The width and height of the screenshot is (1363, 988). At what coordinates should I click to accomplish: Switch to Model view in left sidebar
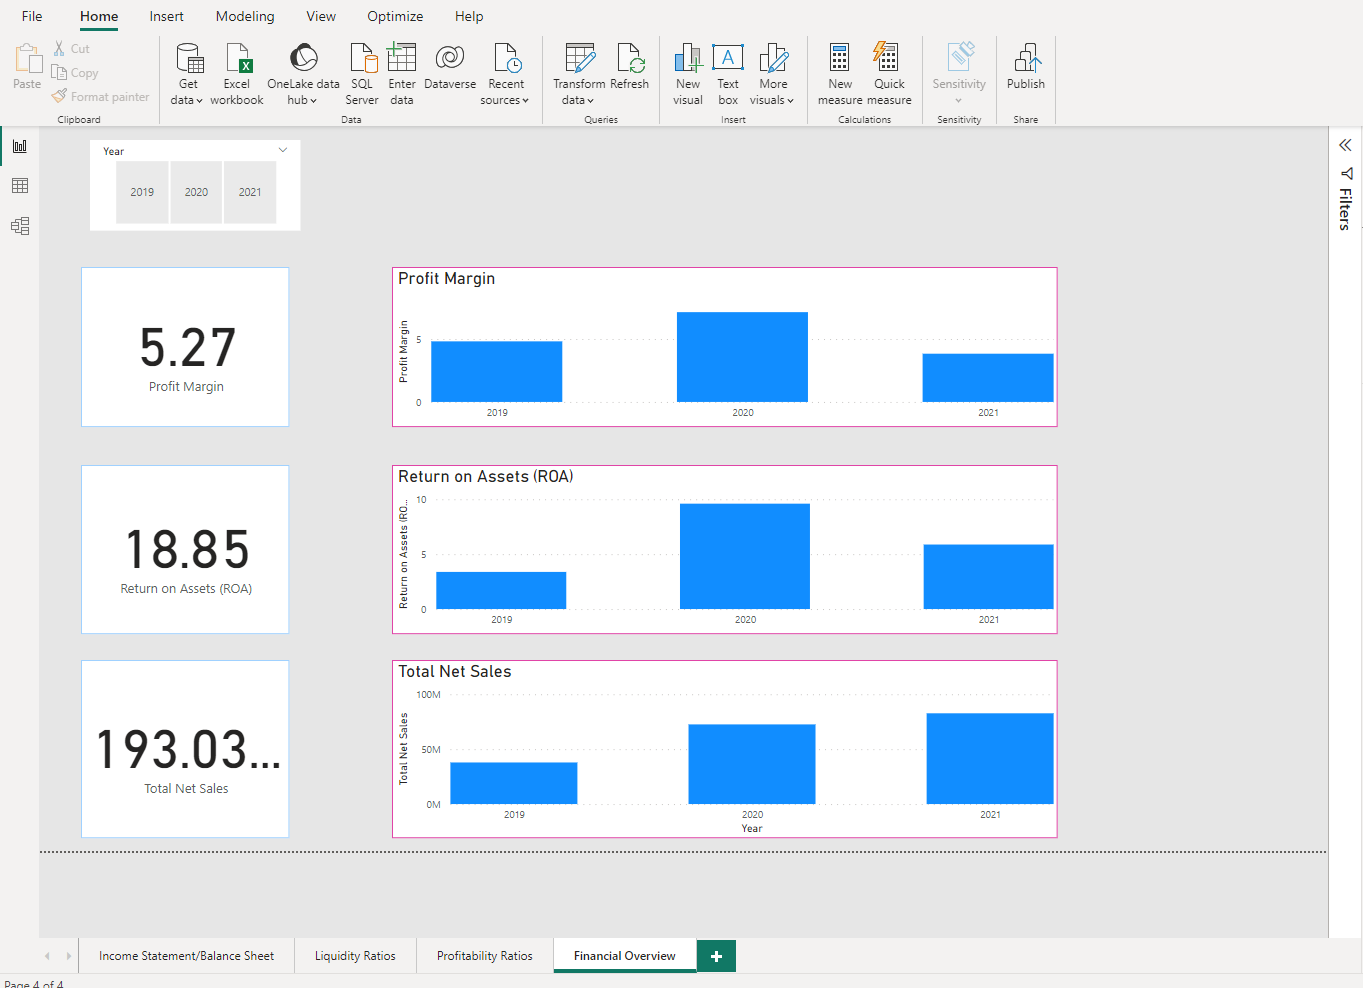click(x=20, y=226)
